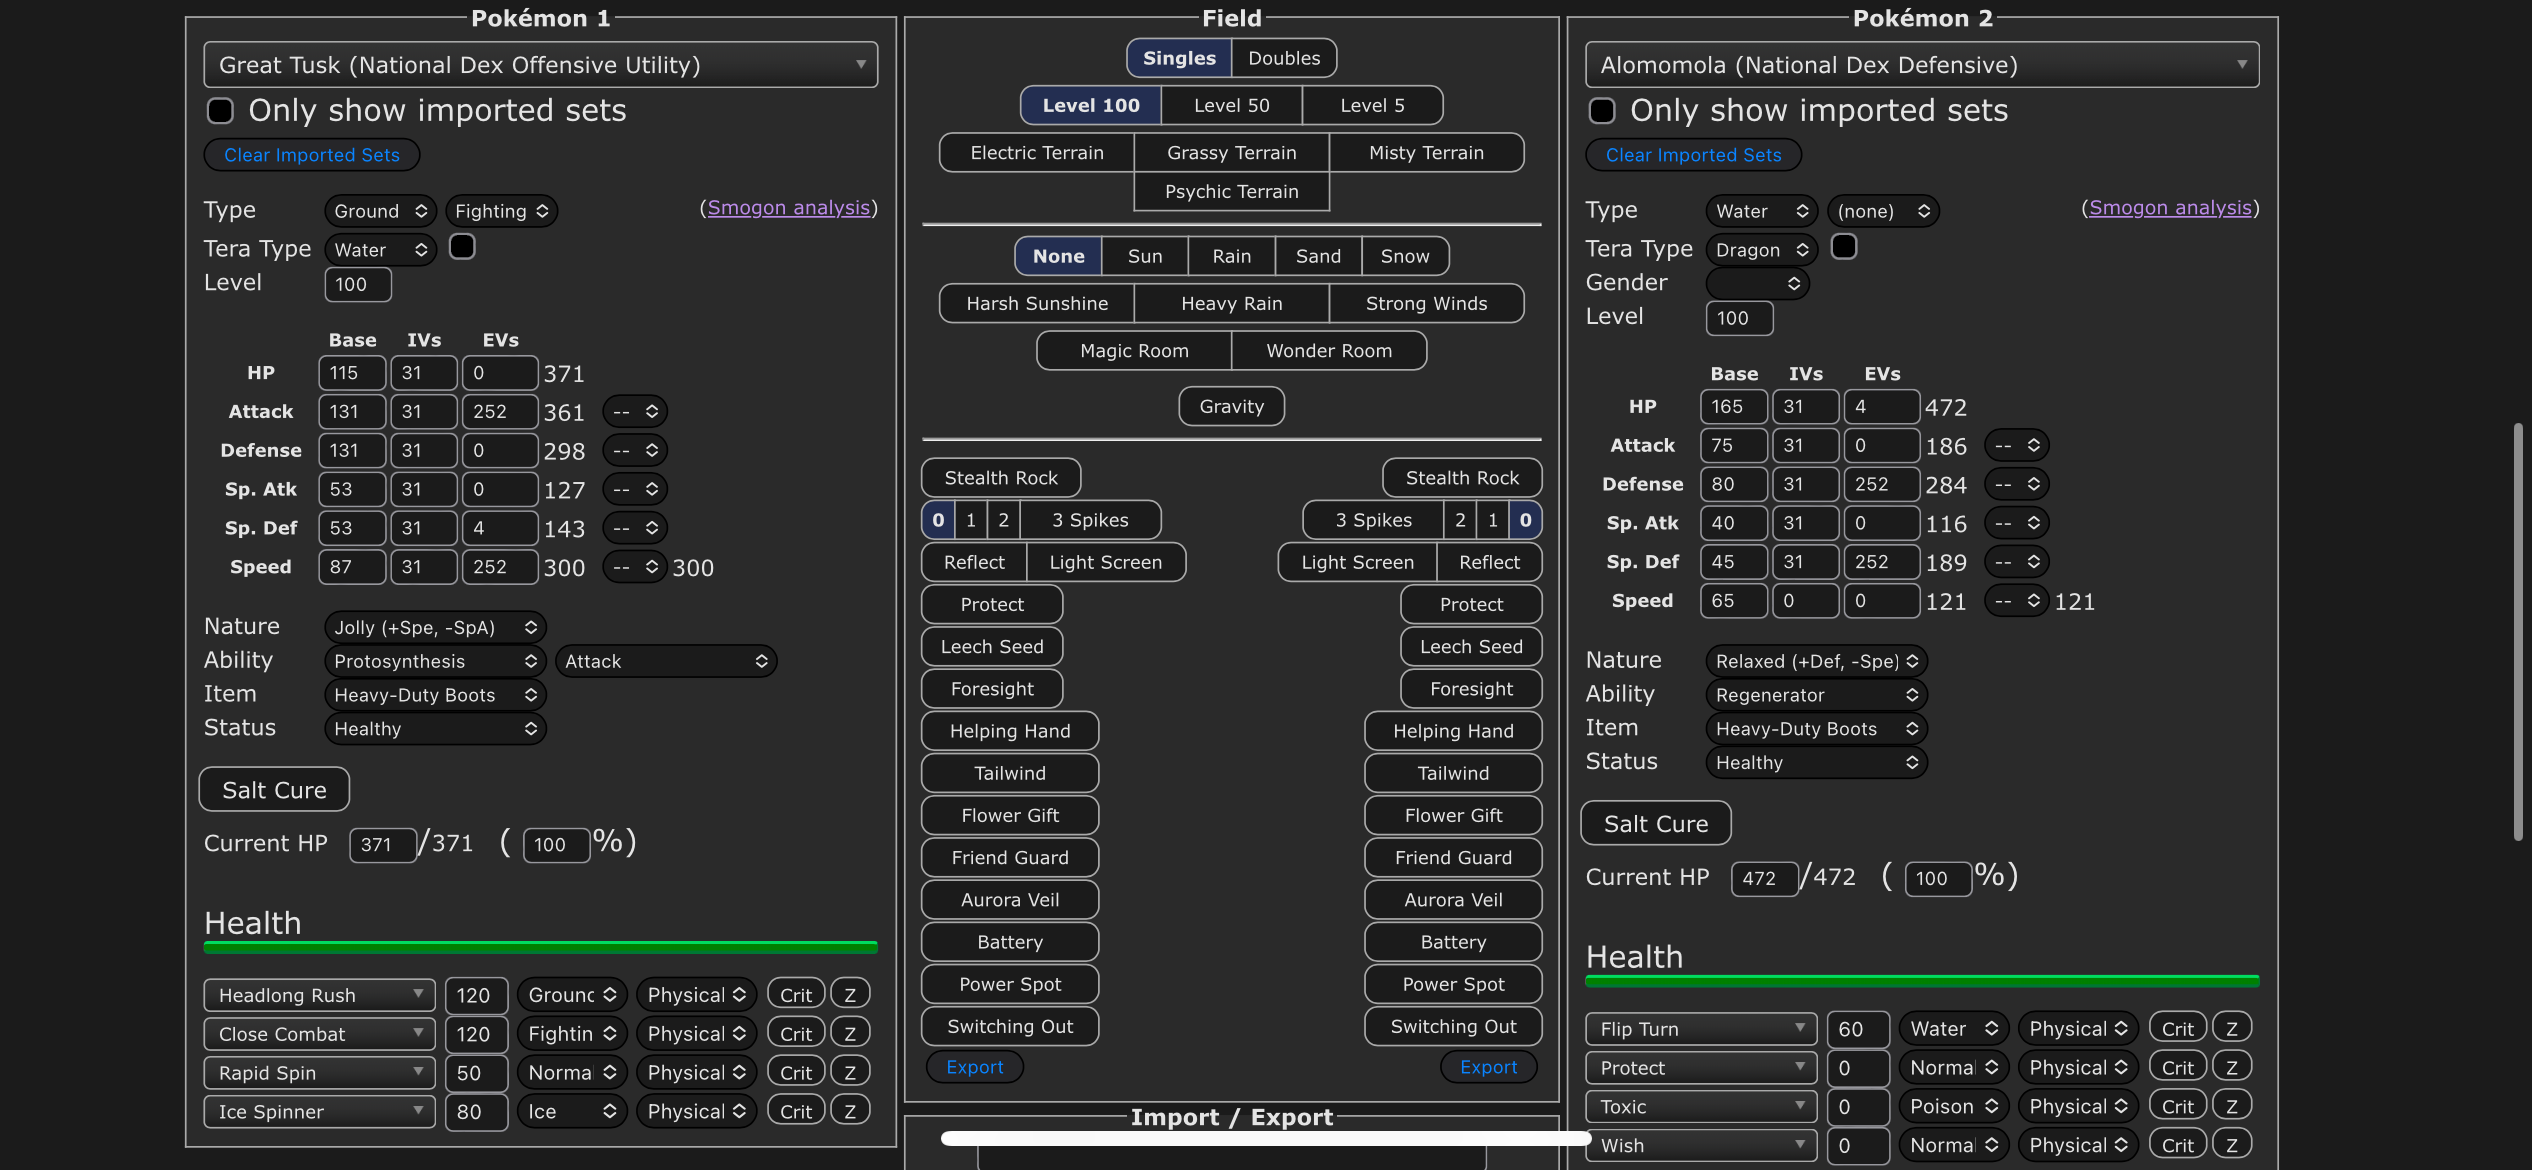This screenshot has width=2532, height=1170.
Task: Toggle left side Reflect
Action: click(x=974, y=563)
